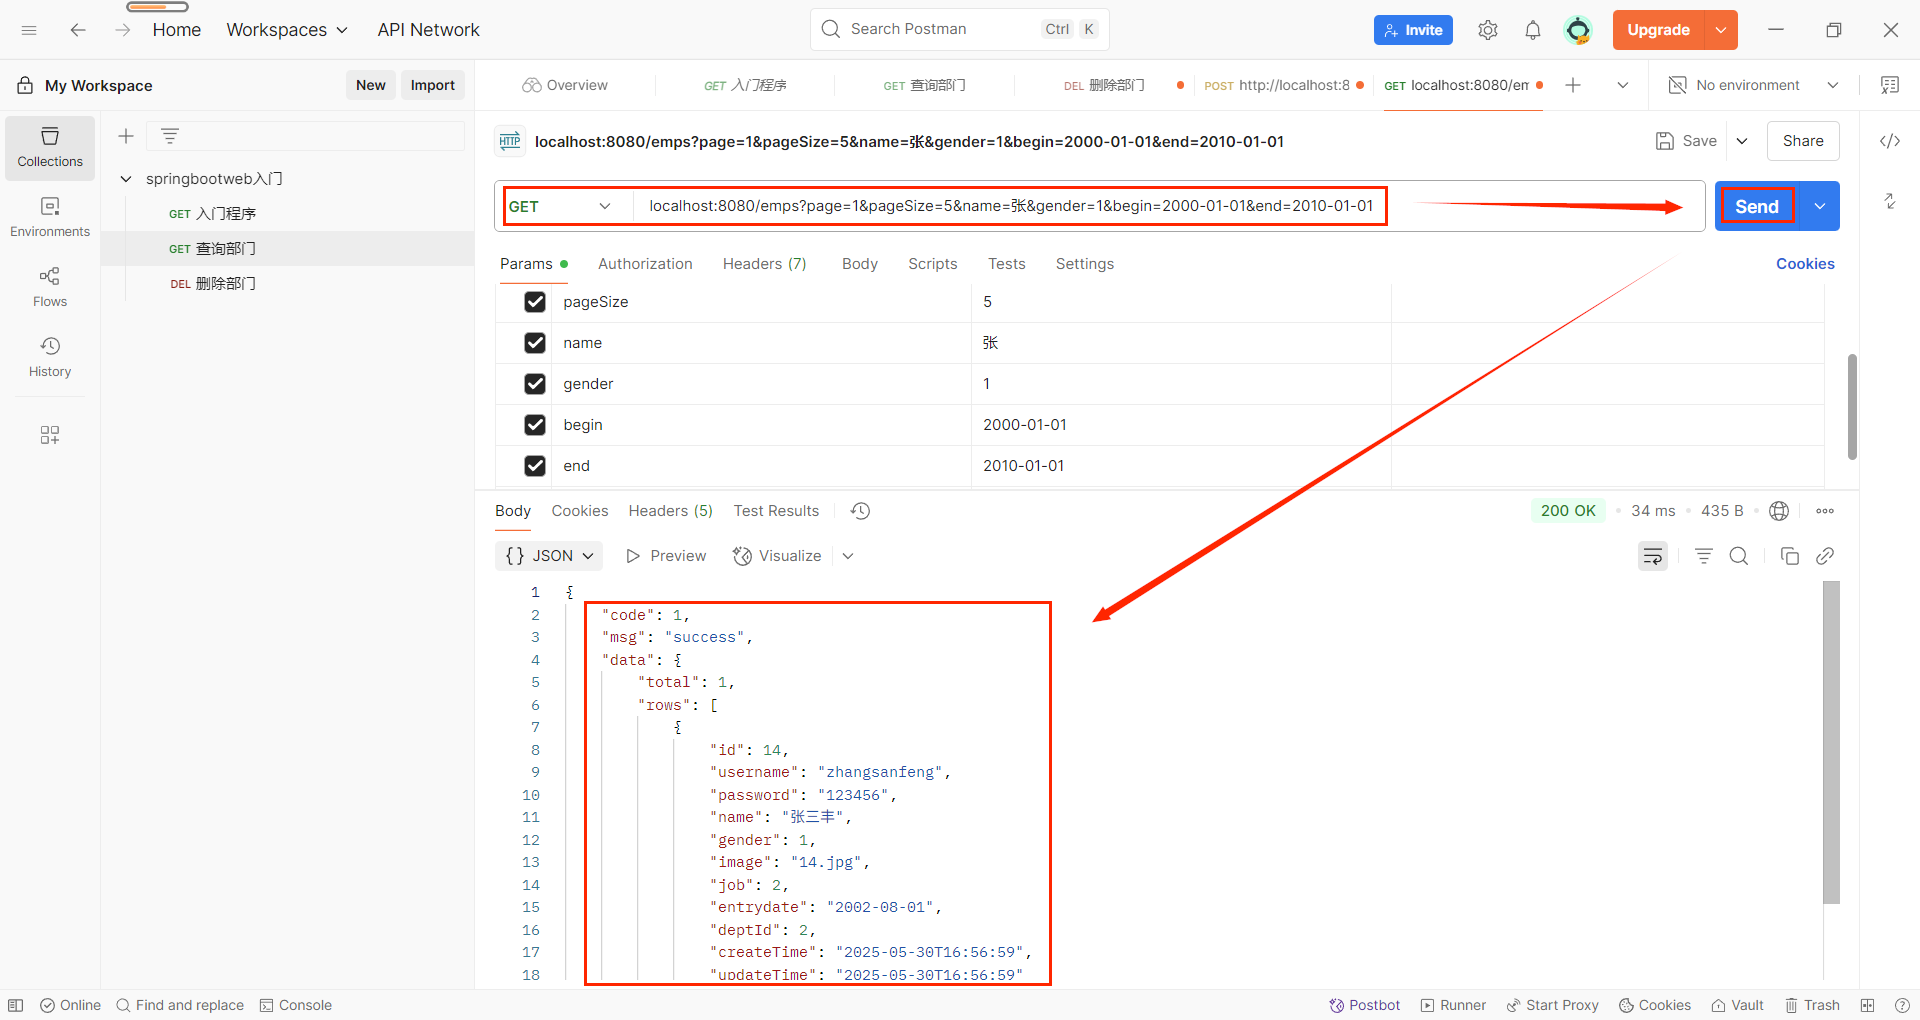
Task: Open Postbot in the status bar
Action: point(1364,1005)
